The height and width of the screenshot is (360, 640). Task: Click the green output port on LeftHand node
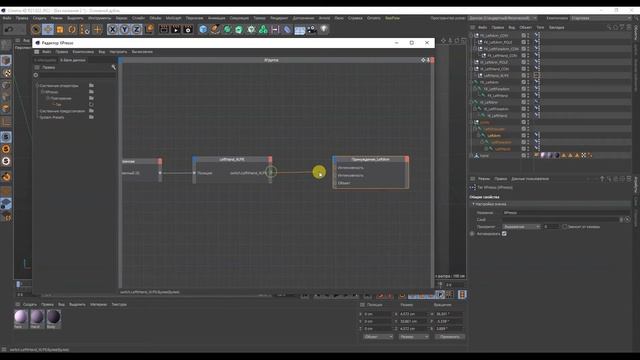coord(271,172)
